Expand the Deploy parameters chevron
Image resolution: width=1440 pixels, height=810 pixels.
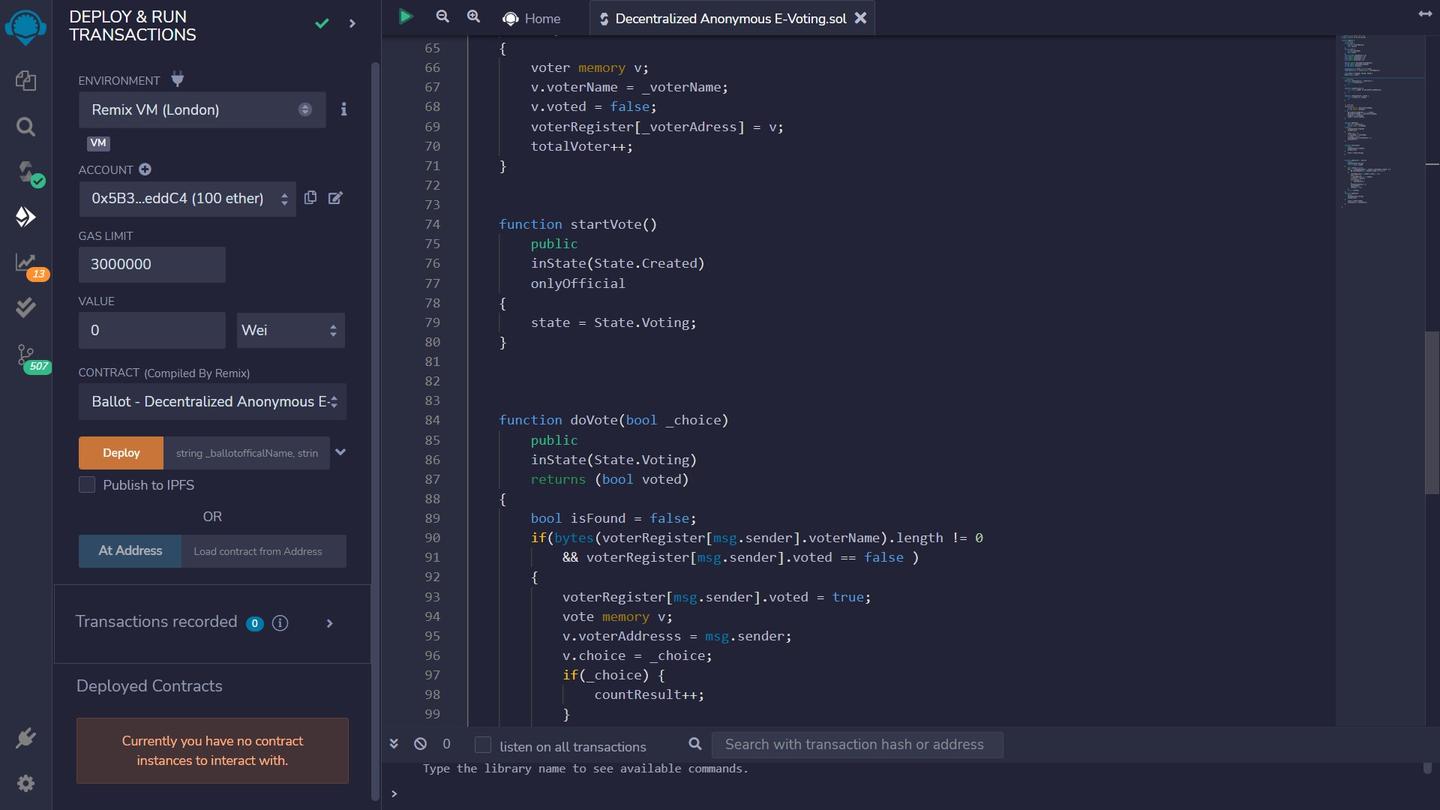tap(340, 452)
